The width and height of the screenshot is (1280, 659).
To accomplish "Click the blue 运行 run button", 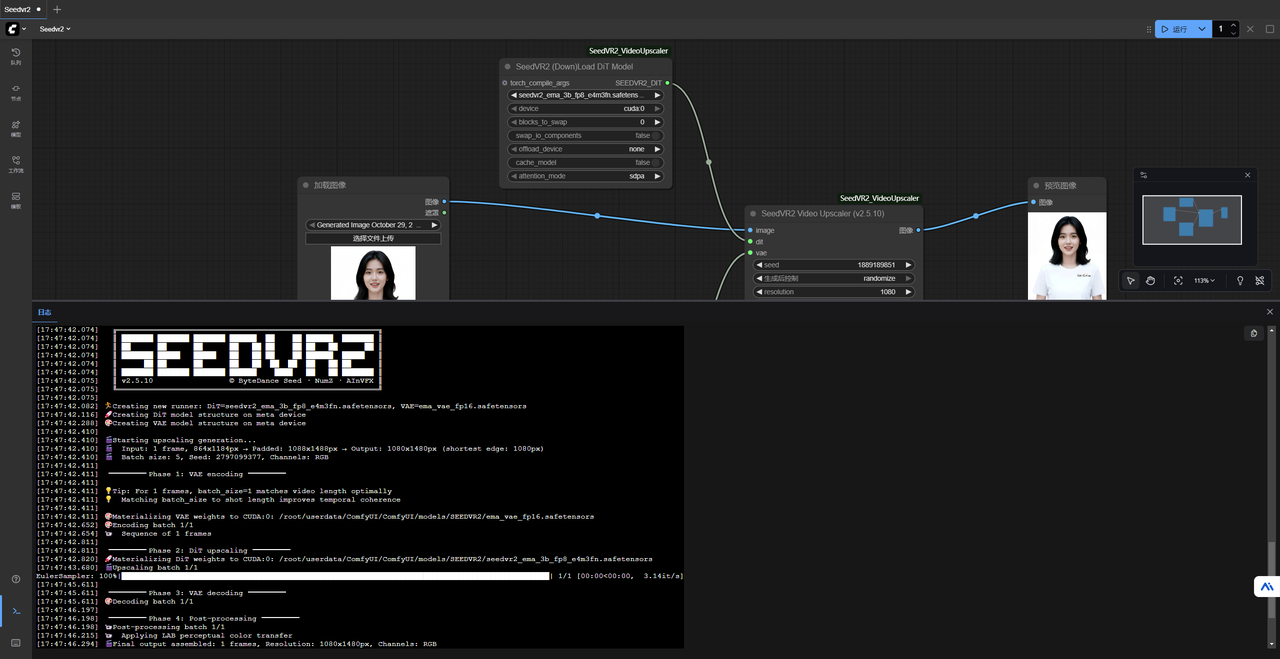I will (1174, 29).
